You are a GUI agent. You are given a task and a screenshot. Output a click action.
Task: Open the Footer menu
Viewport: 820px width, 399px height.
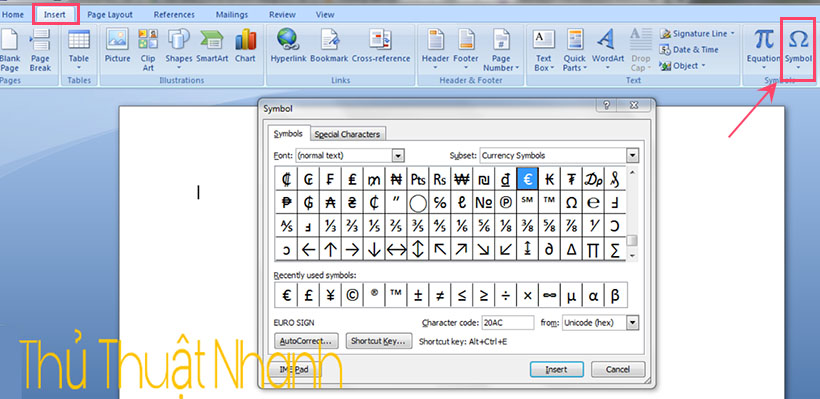[466, 50]
